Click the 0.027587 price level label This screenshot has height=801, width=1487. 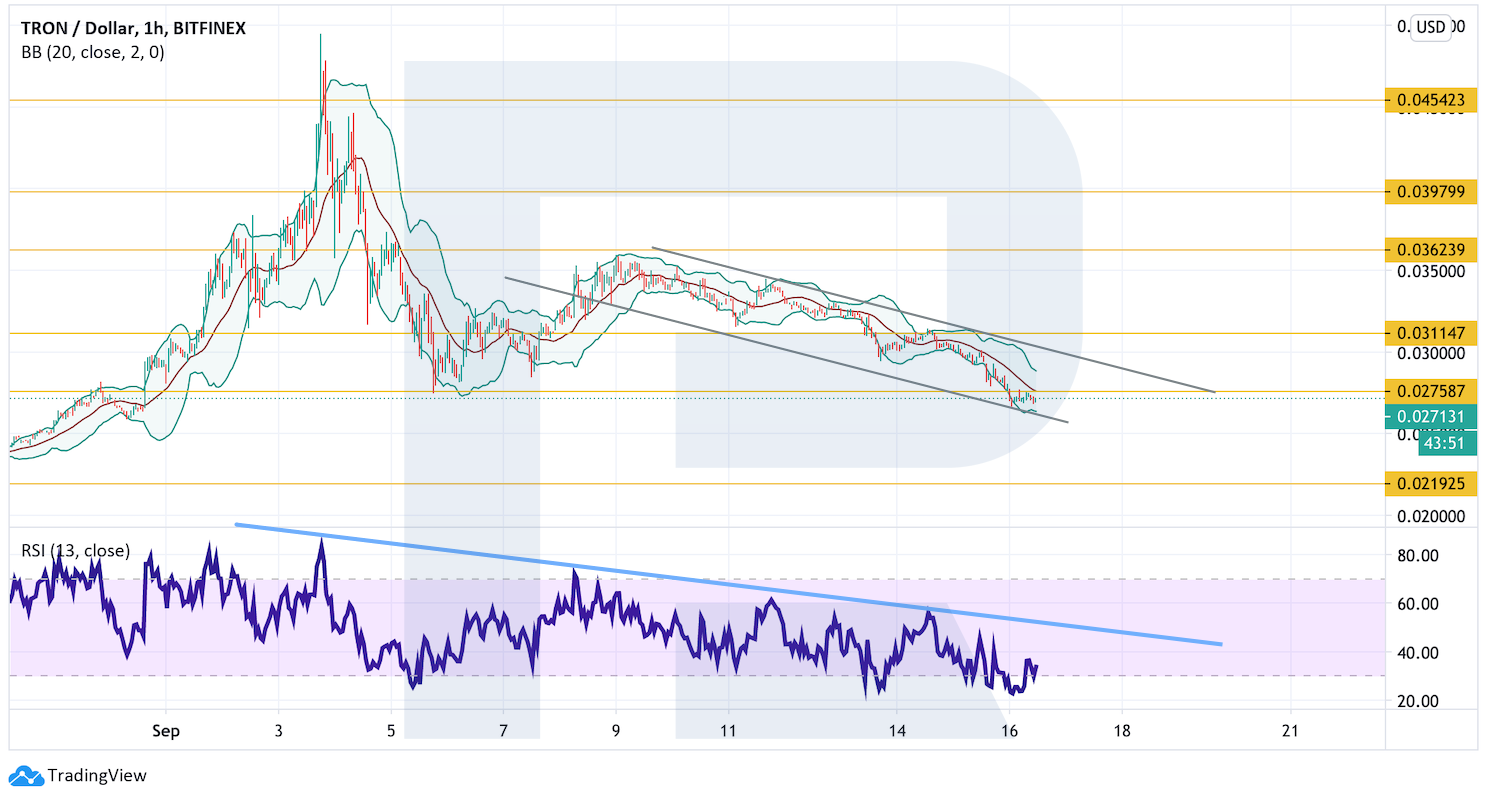(x=1430, y=390)
